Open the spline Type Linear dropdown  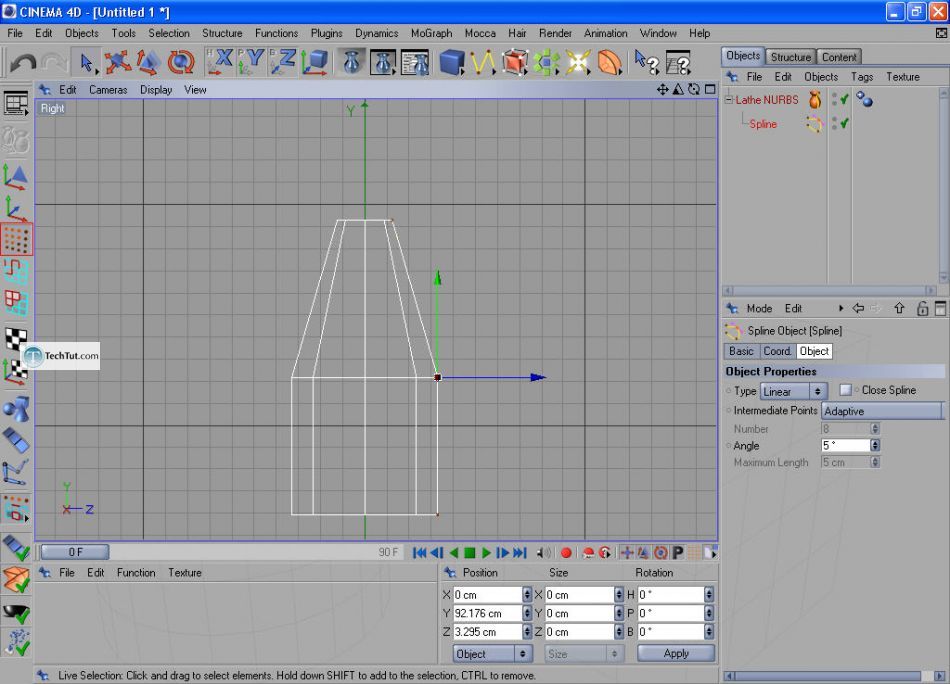click(794, 391)
